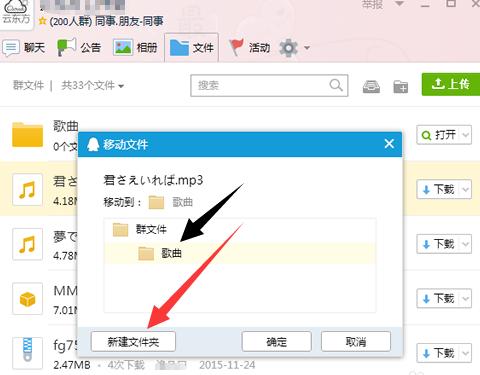Click the zip archive icon of fg7 file
480x375 pixels.
point(27,353)
